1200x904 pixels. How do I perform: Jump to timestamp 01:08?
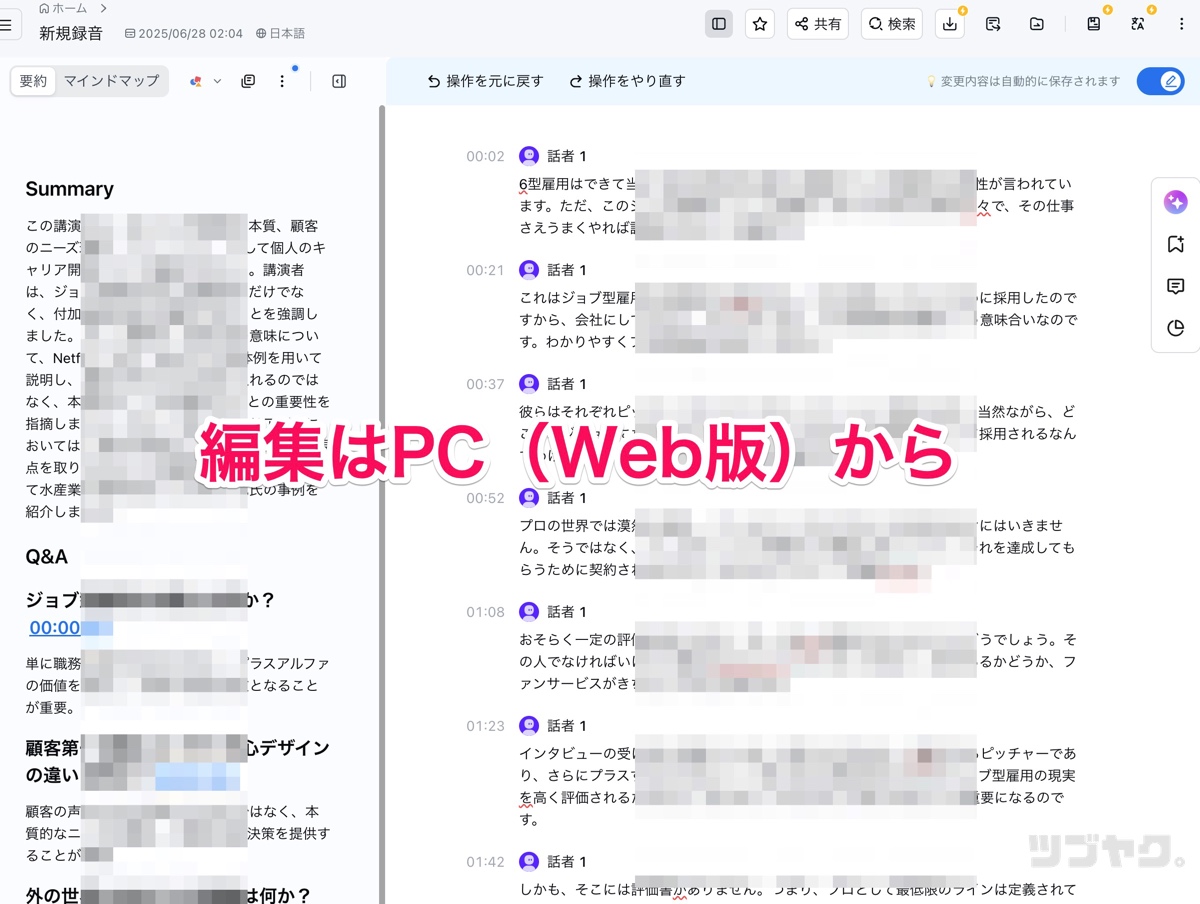[x=485, y=612]
